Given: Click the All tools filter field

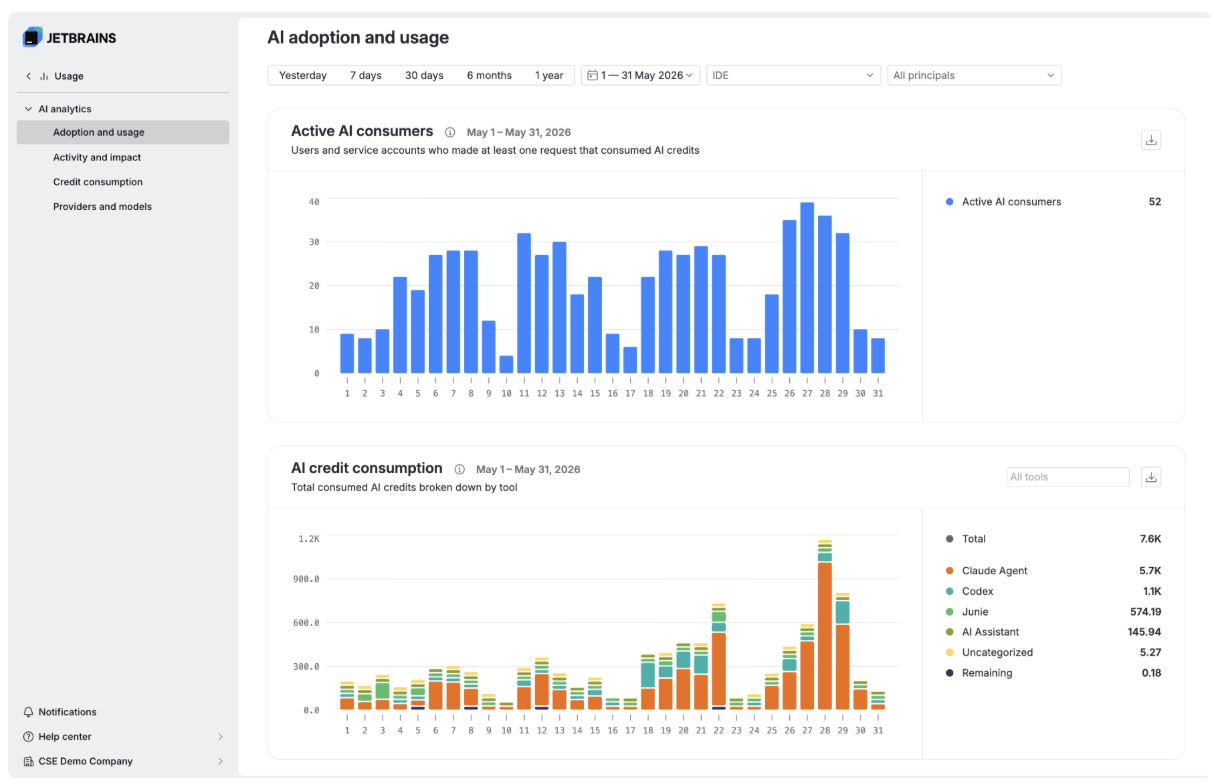Looking at the screenshot, I should click(x=1068, y=477).
